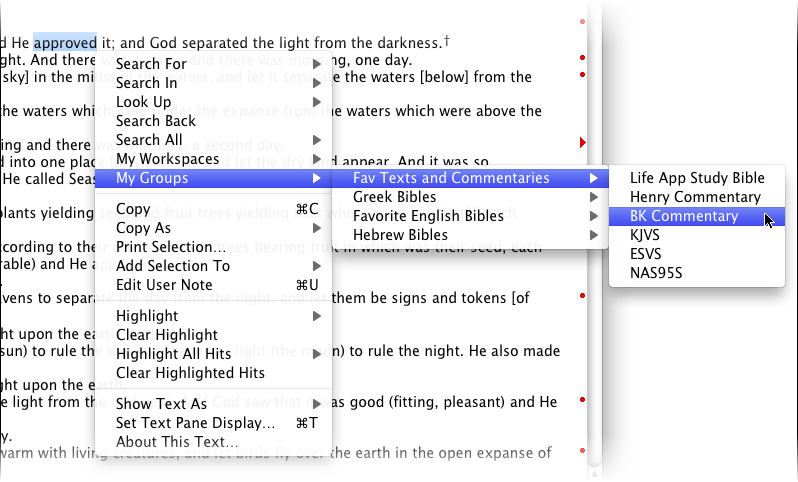Image resolution: width=798 pixels, height=482 pixels.
Task: Choose Print Selection… menu item
Action: tap(170, 247)
